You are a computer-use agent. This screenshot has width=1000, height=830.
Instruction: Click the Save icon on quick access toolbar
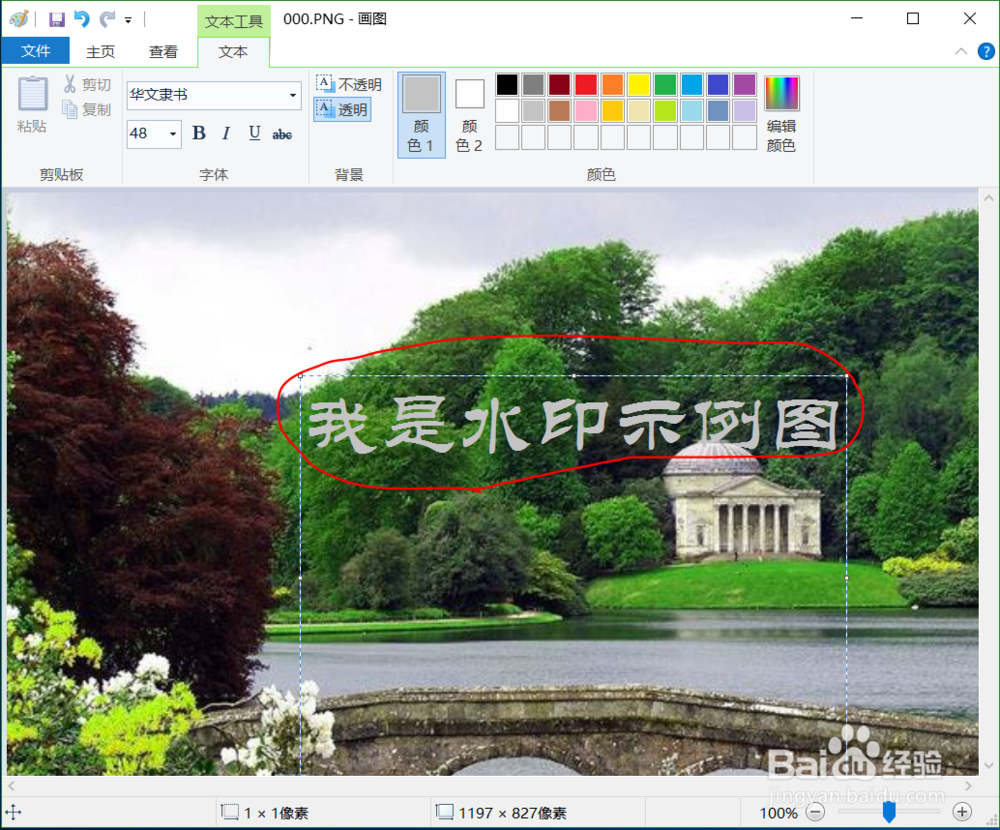[56, 19]
